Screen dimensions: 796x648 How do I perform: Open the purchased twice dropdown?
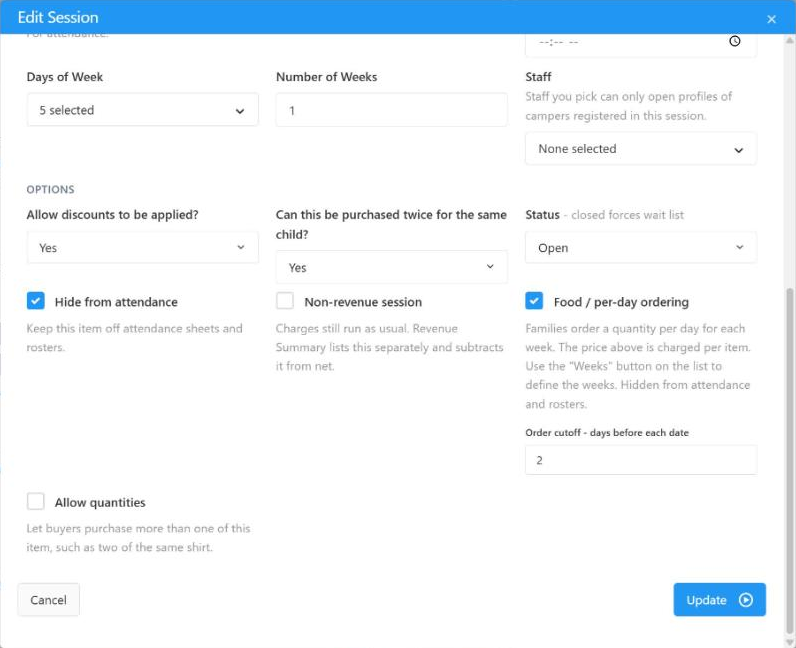tap(391, 267)
